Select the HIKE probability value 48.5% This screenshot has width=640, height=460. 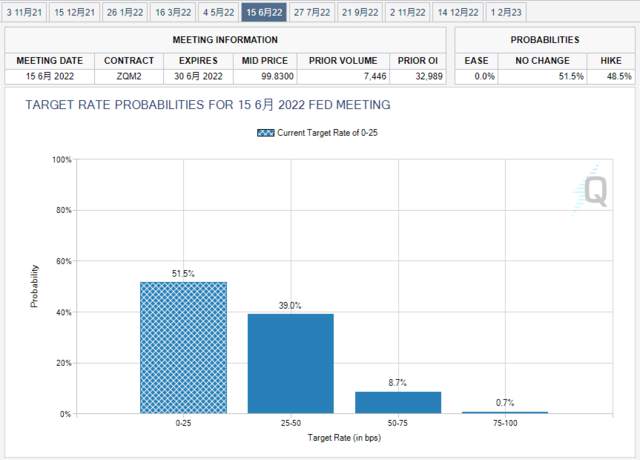[611, 76]
